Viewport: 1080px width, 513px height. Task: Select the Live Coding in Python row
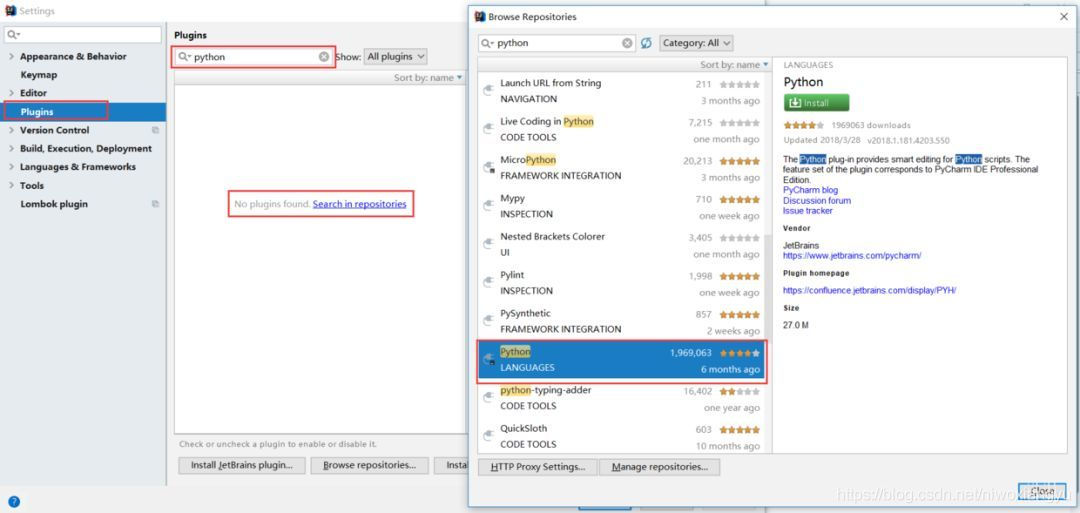click(x=621, y=130)
